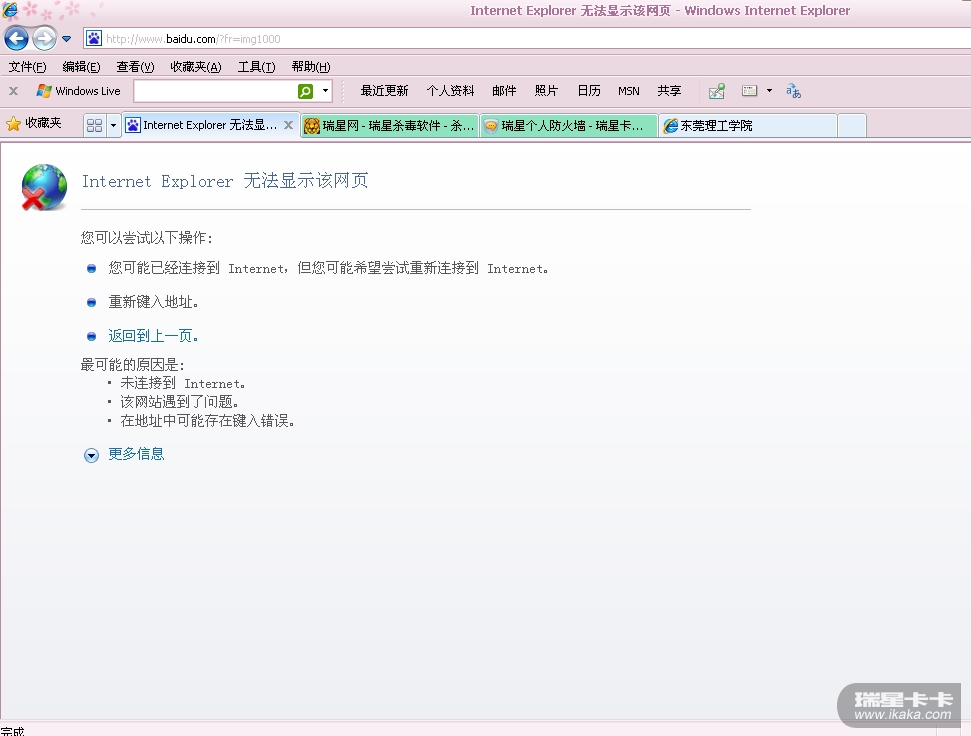The width and height of the screenshot is (971, 736).
Task: Open the 工具(T) menu
Action: click(256, 67)
